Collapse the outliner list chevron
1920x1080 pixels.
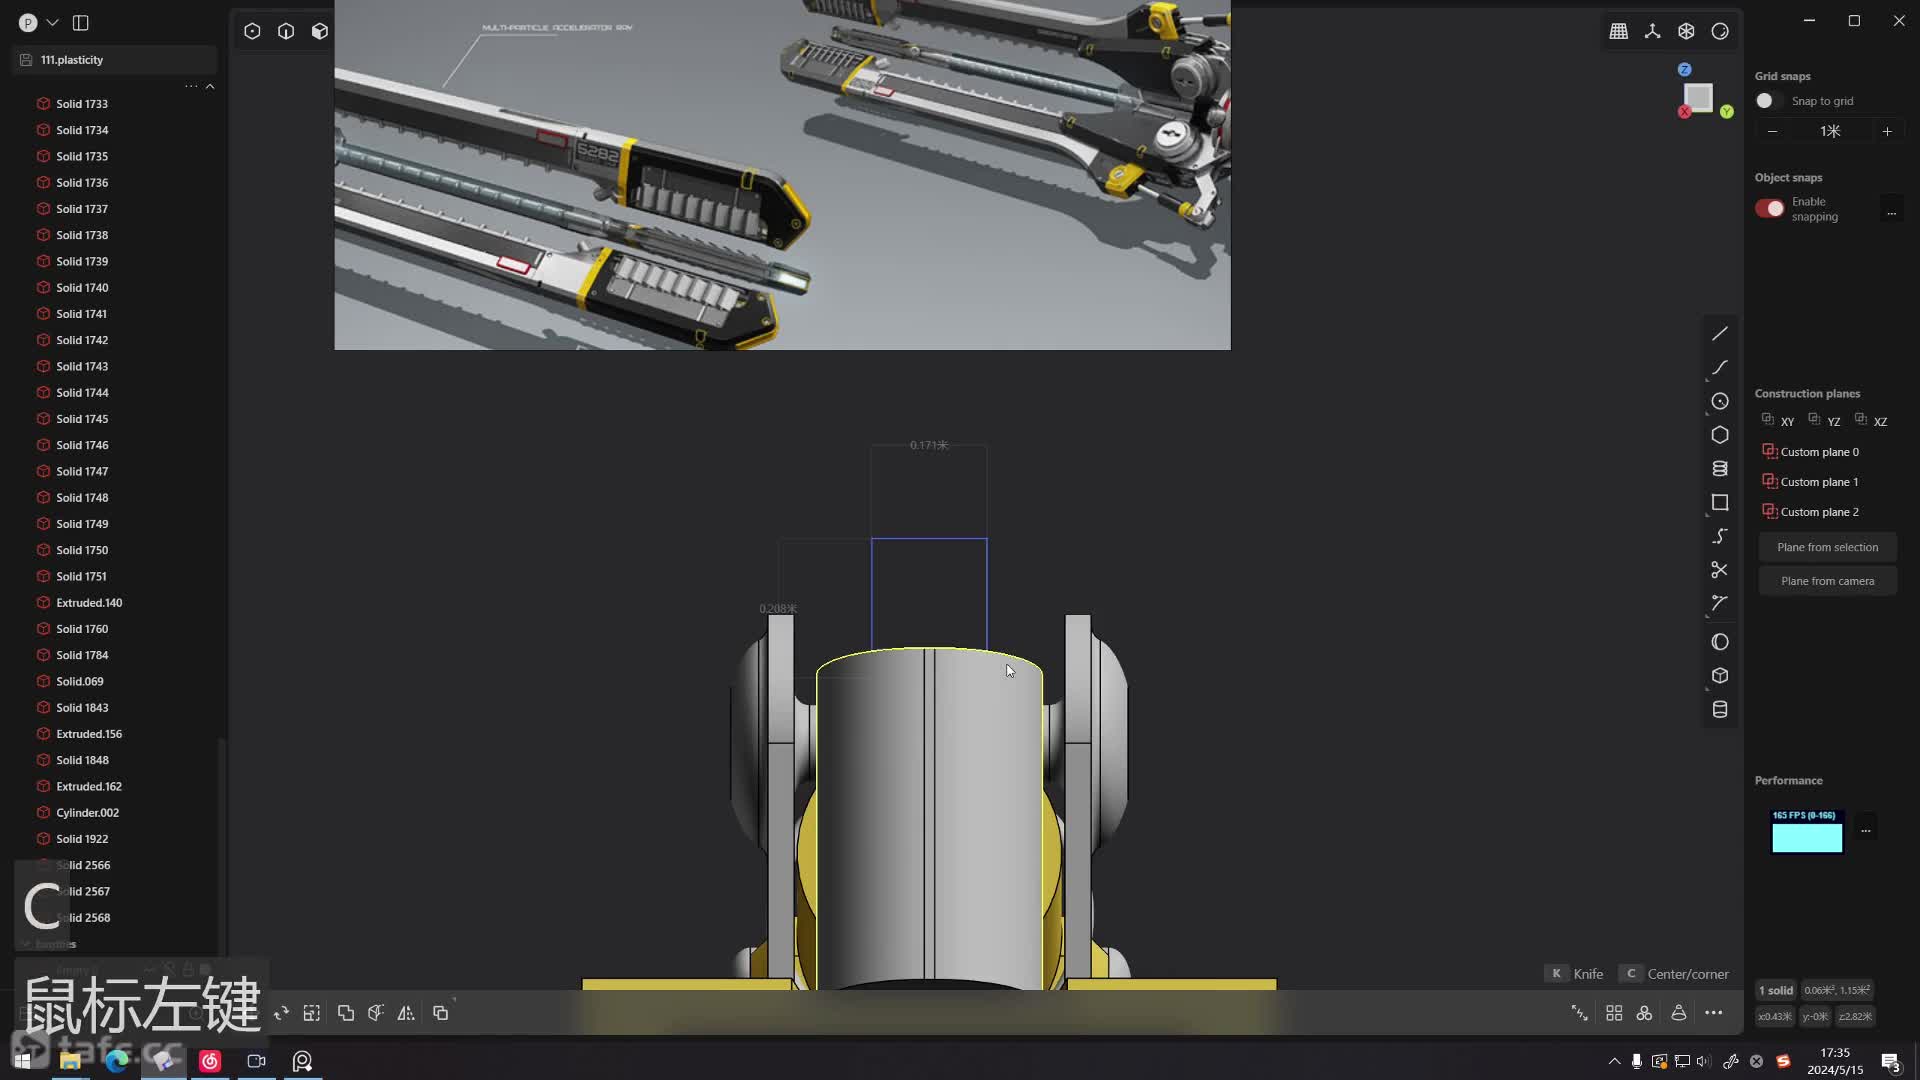click(210, 86)
